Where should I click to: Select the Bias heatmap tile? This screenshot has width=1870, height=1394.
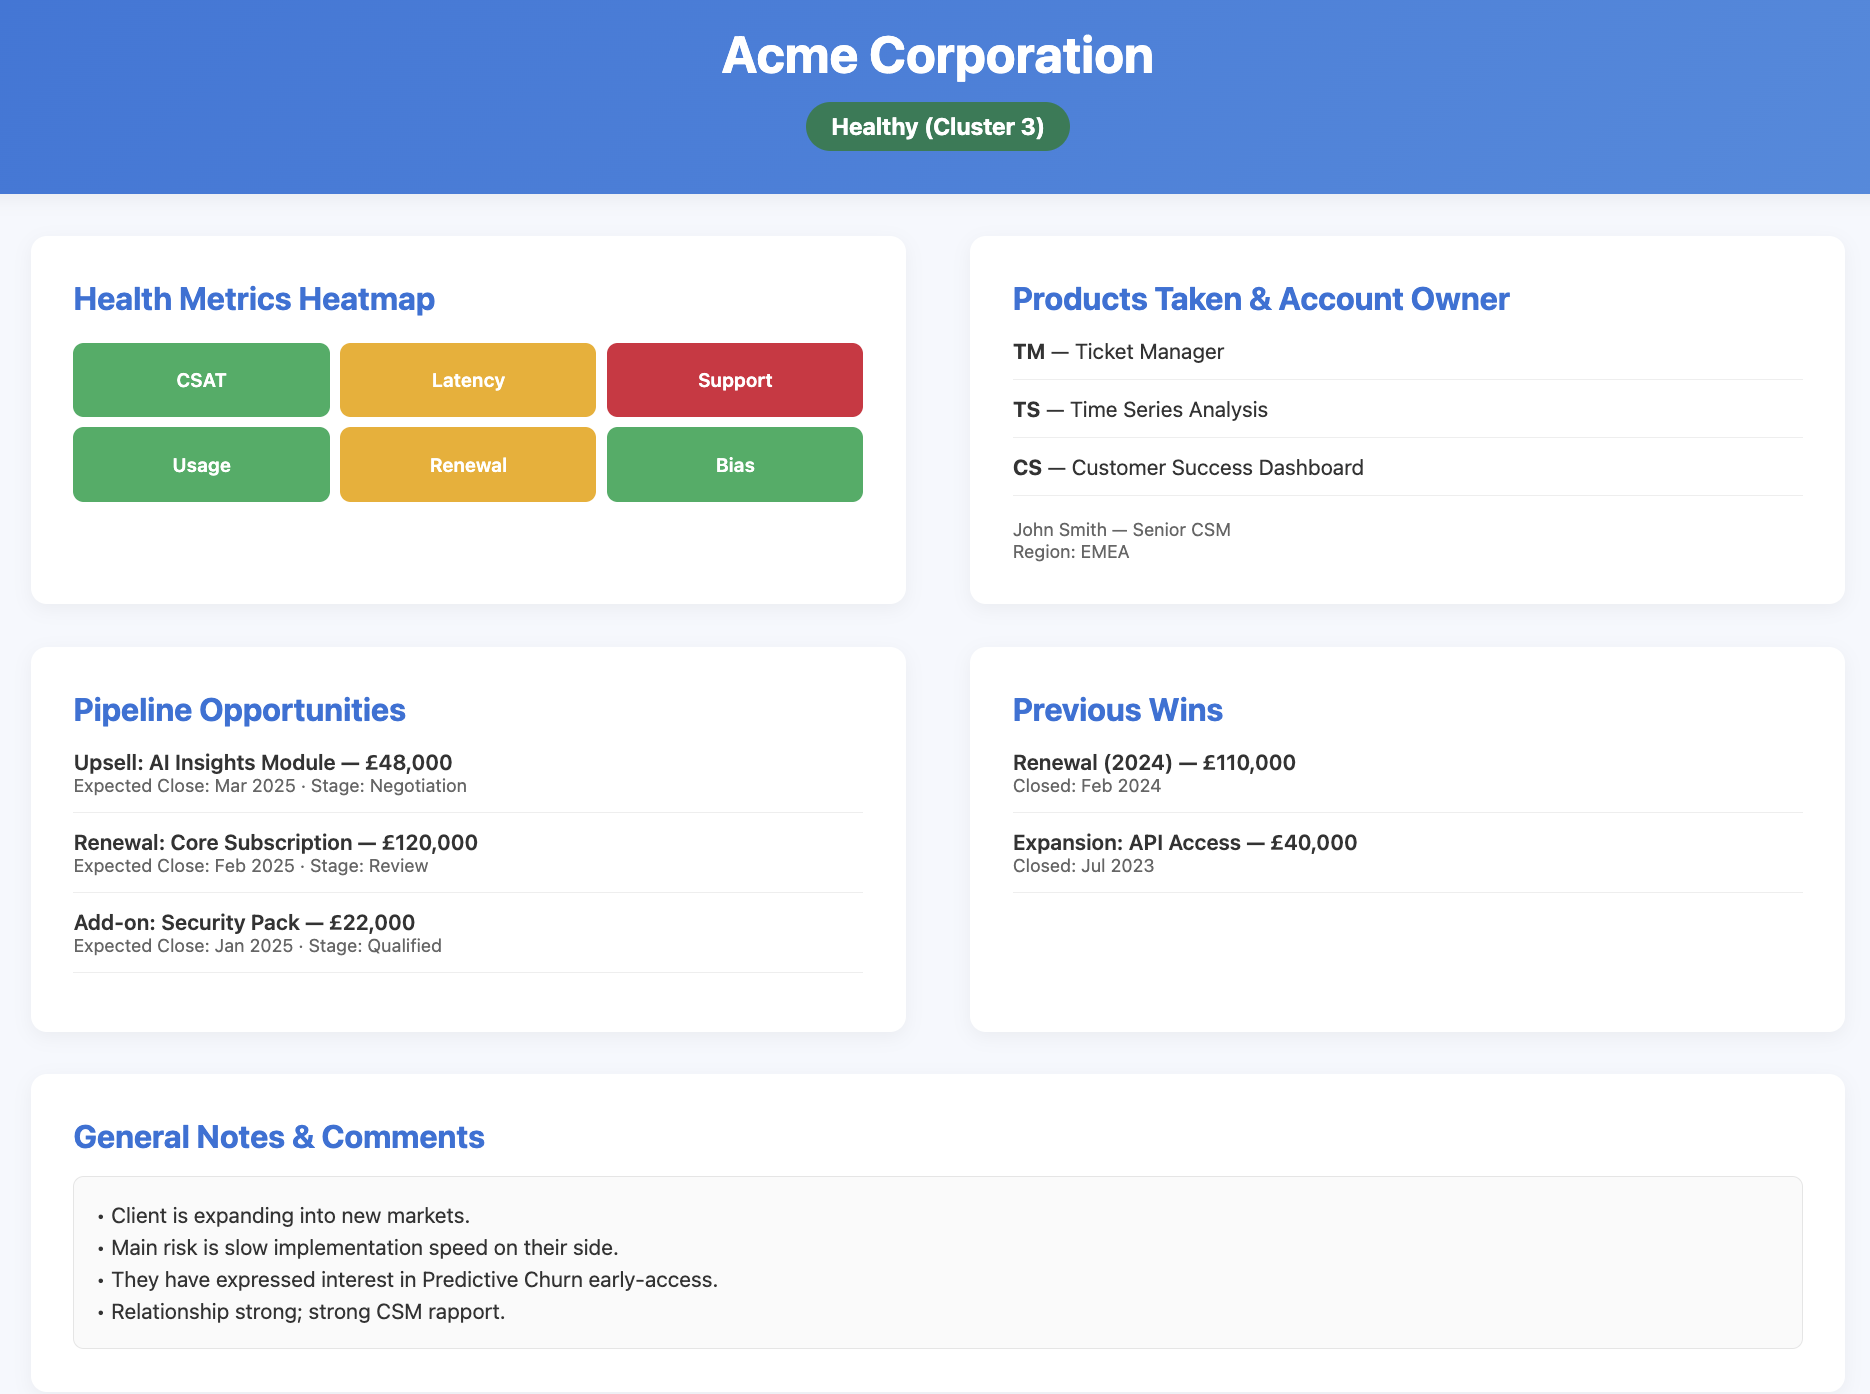pos(734,464)
